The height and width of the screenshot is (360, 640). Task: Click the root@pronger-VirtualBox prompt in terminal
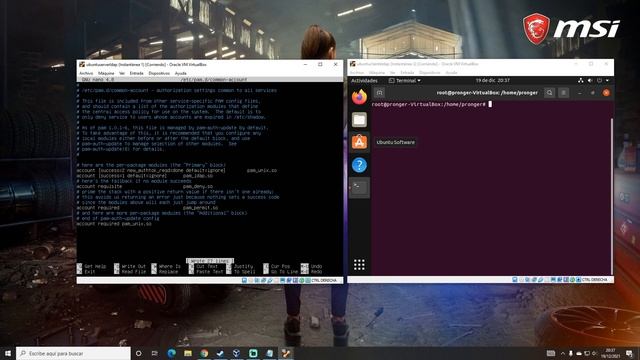(429, 104)
